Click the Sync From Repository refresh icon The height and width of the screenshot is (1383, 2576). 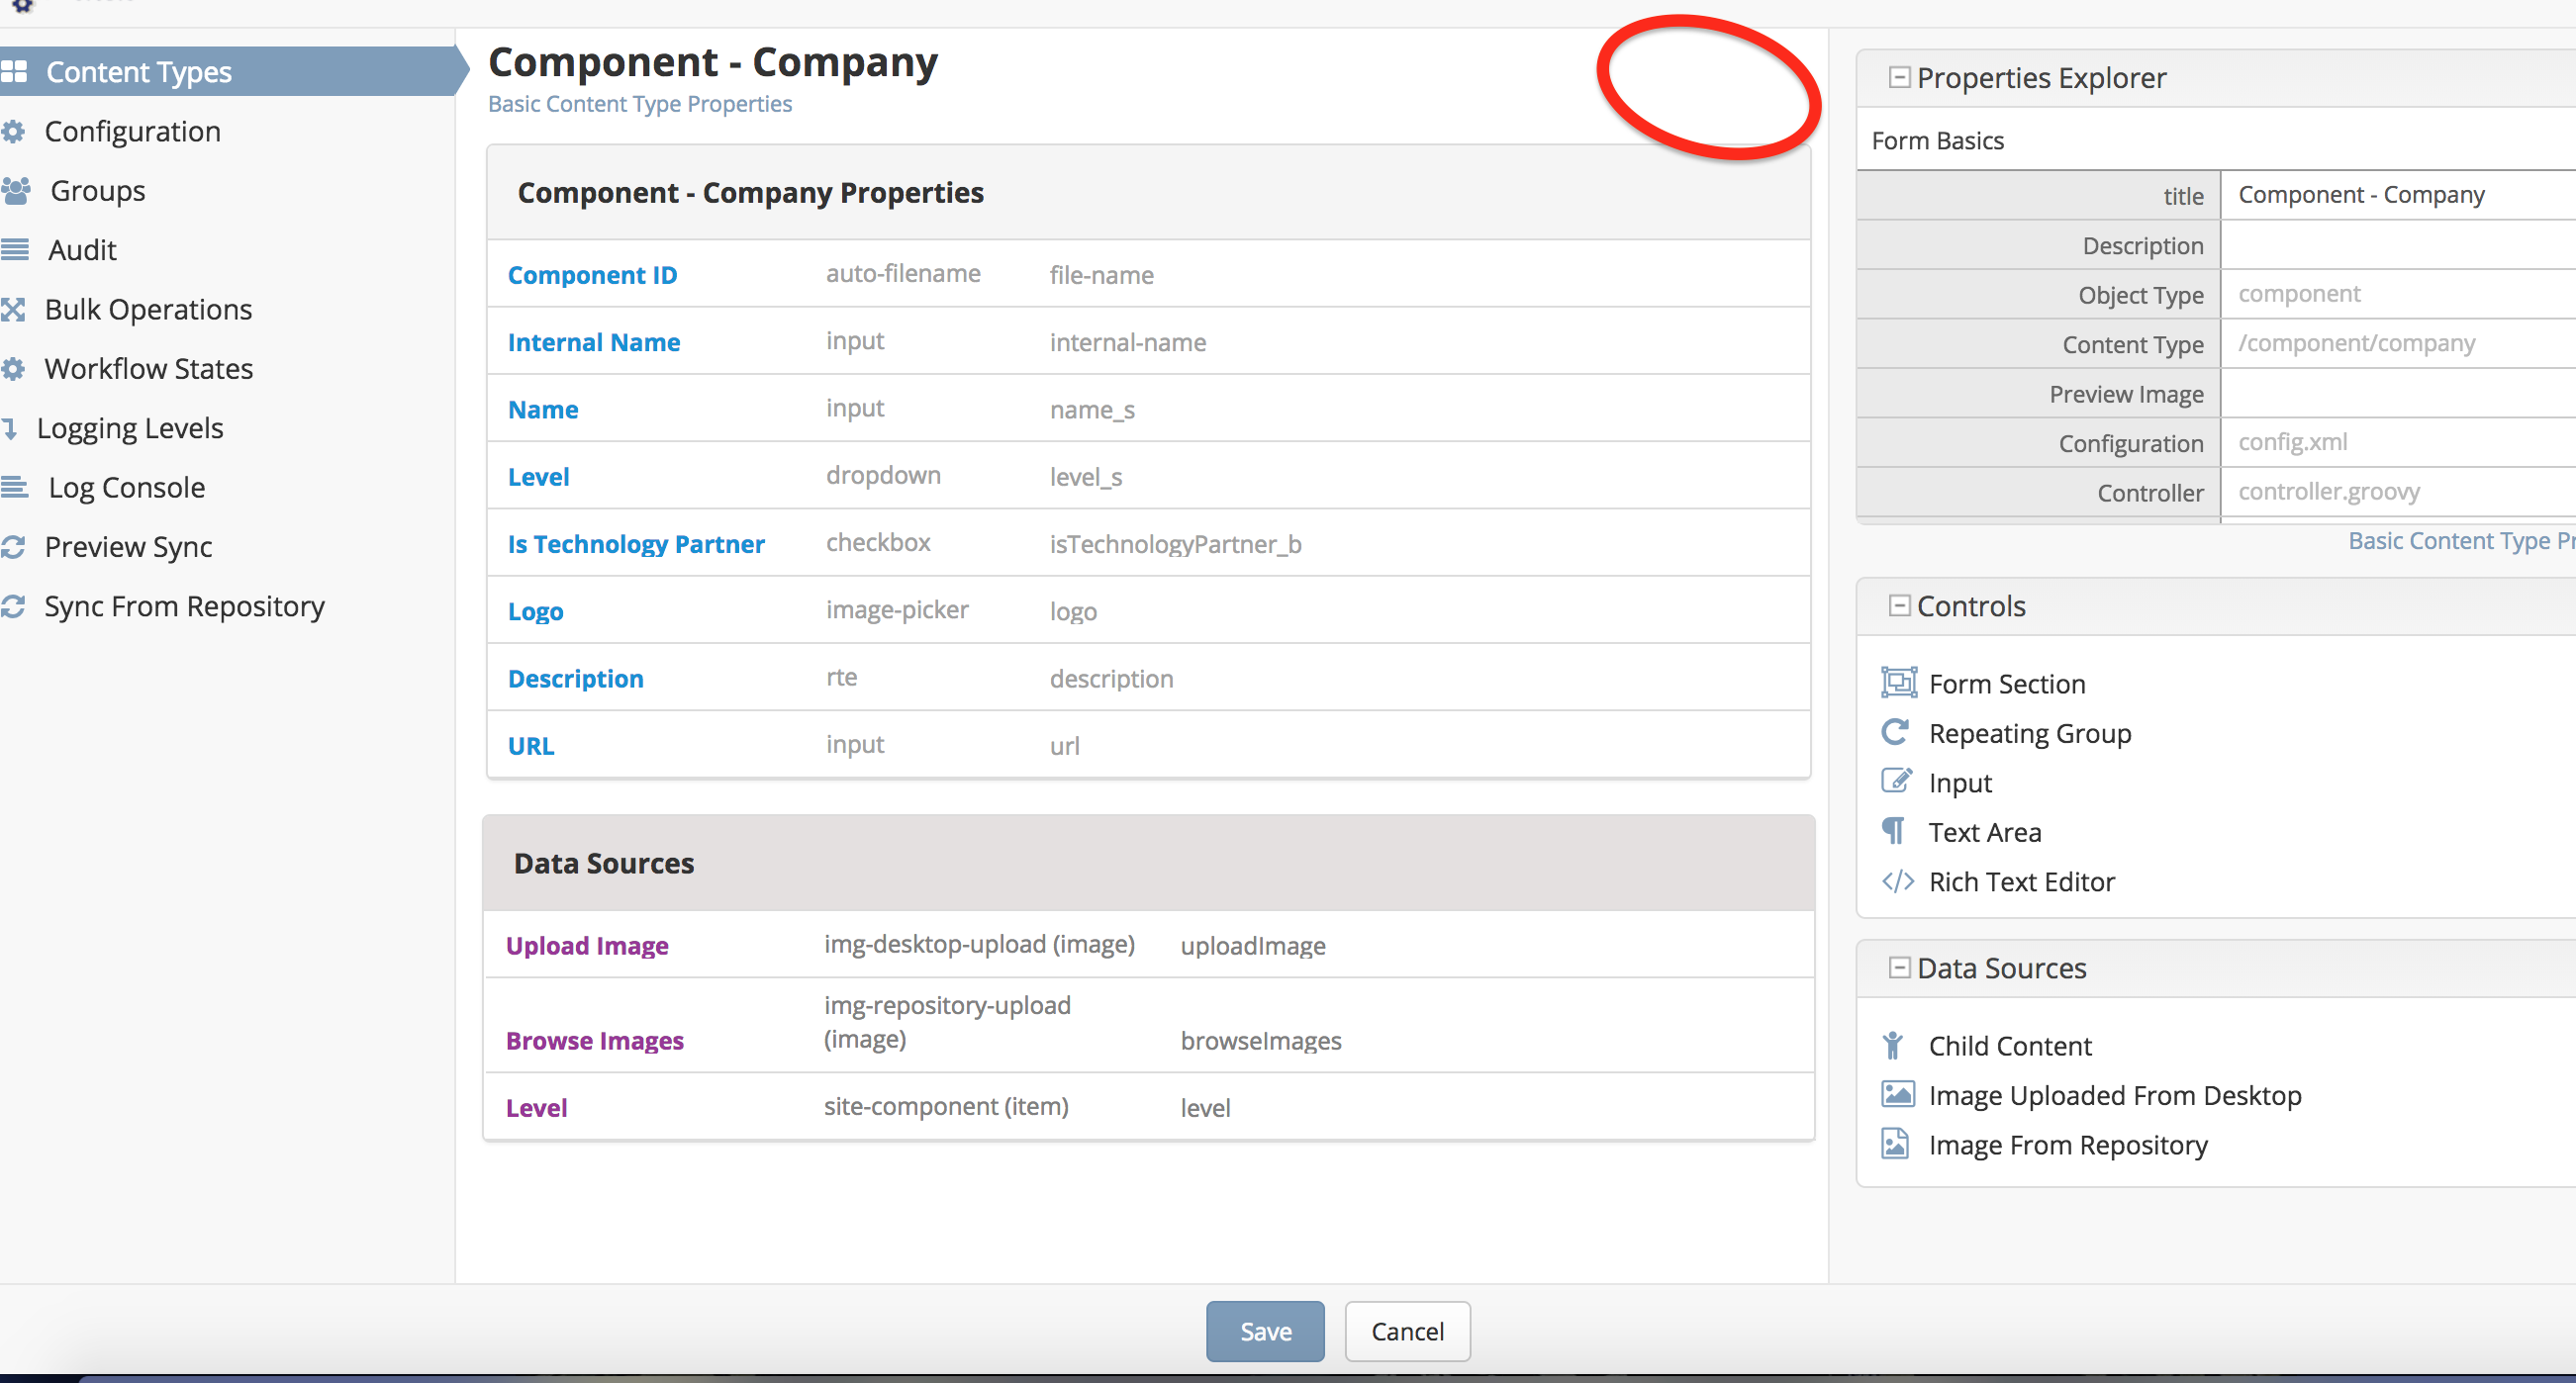(x=12, y=606)
